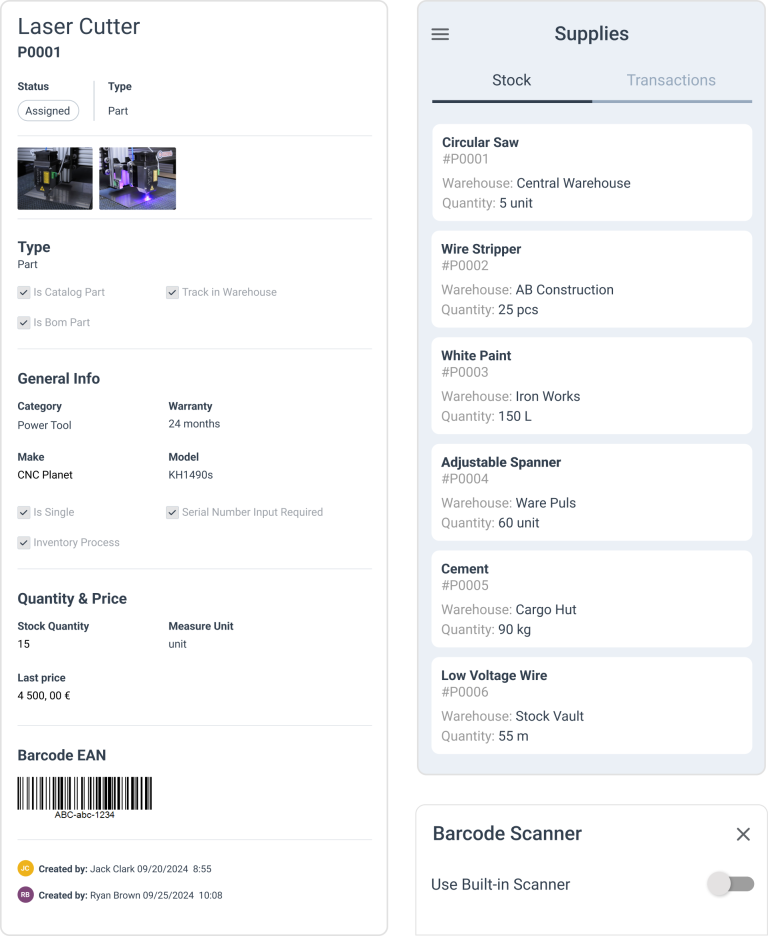This screenshot has width=768, height=936.
Task: Disable Serial Number Input Required
Action: click(x=172, y=512)
